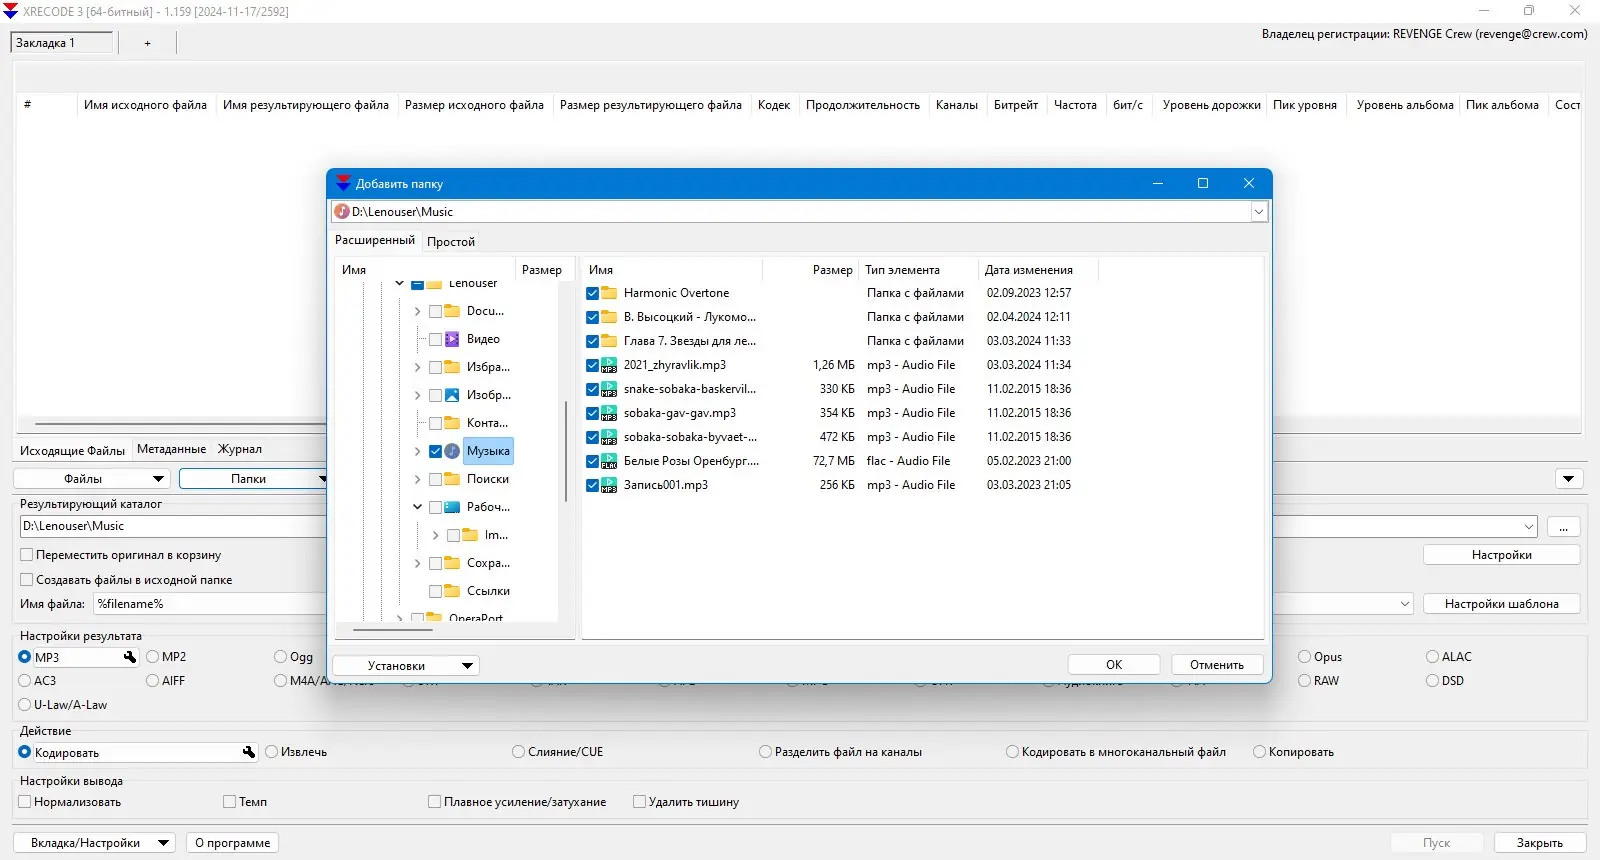Switch to the Простой tab

click(451, 241)
